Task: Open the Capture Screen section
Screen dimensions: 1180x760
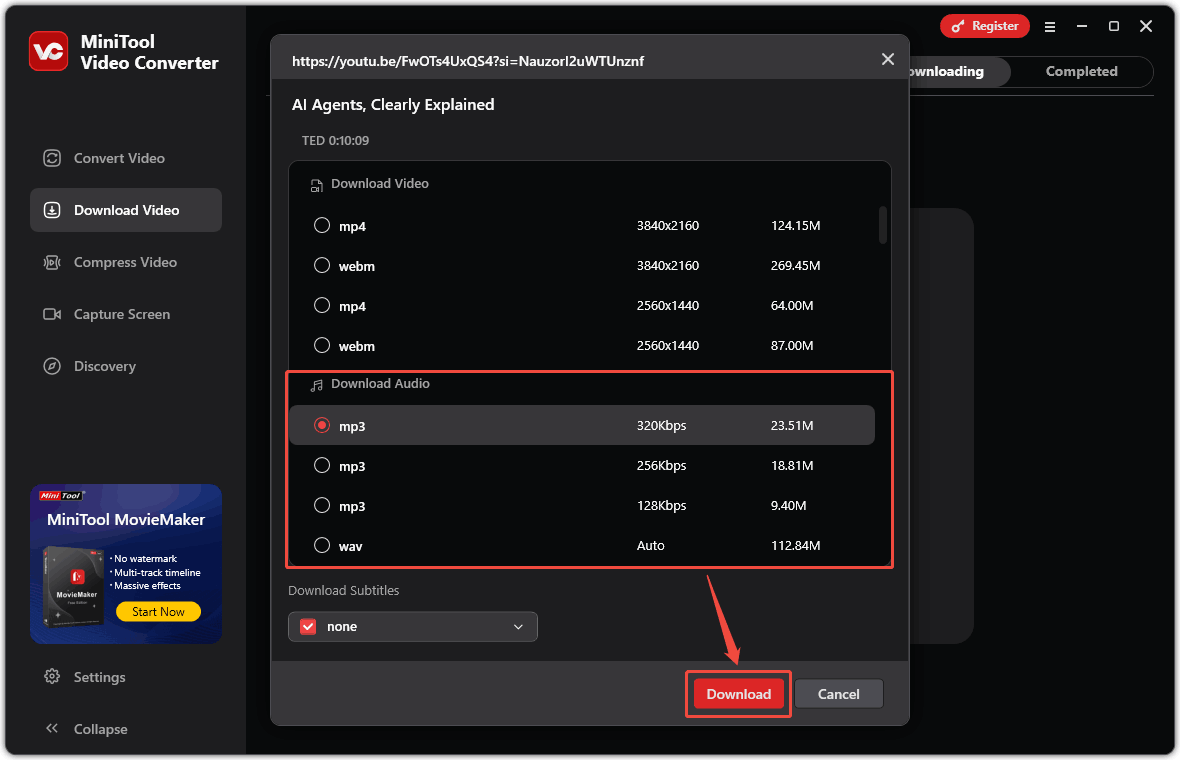Action: (126, 314)
